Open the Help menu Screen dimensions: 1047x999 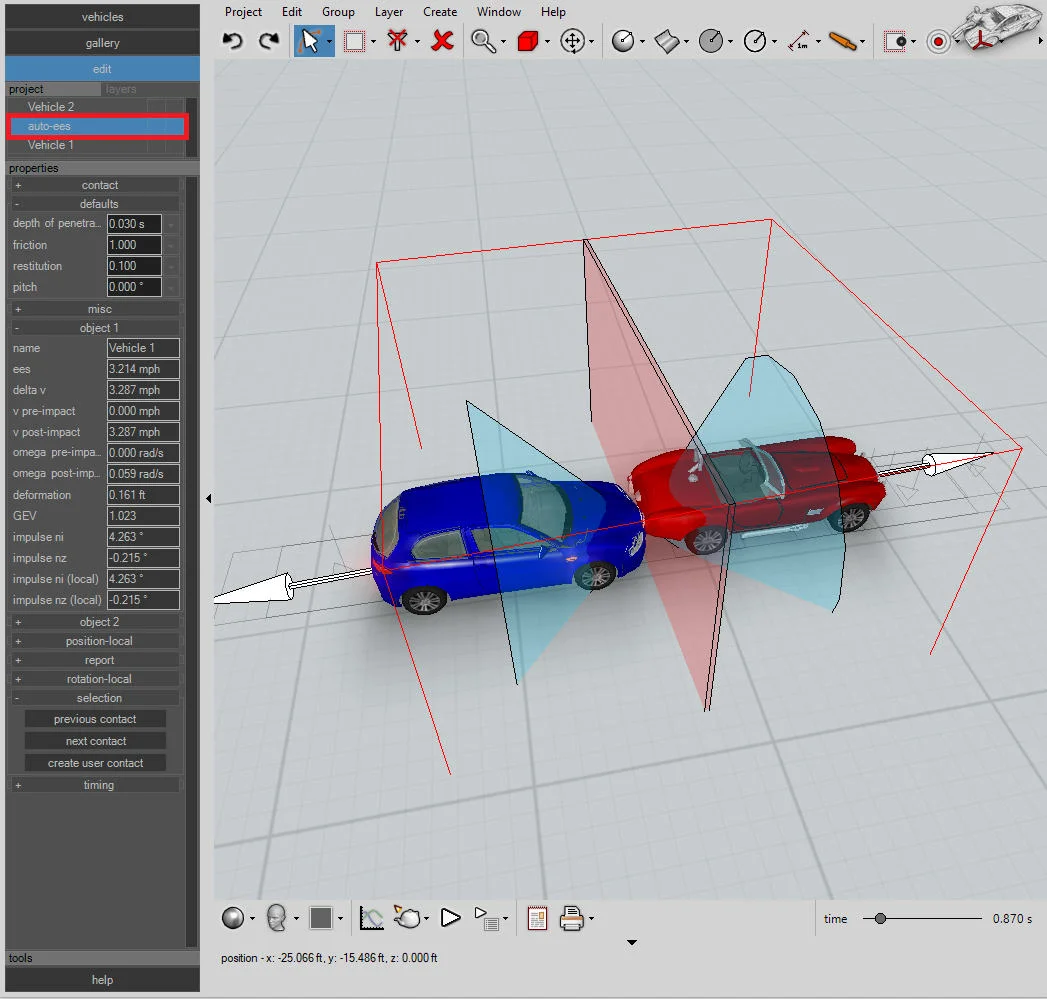point(553,11)
